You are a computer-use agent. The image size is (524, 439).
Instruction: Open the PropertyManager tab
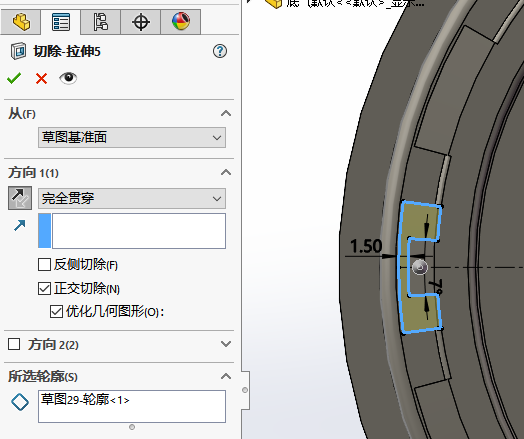(x=60, y=22)
